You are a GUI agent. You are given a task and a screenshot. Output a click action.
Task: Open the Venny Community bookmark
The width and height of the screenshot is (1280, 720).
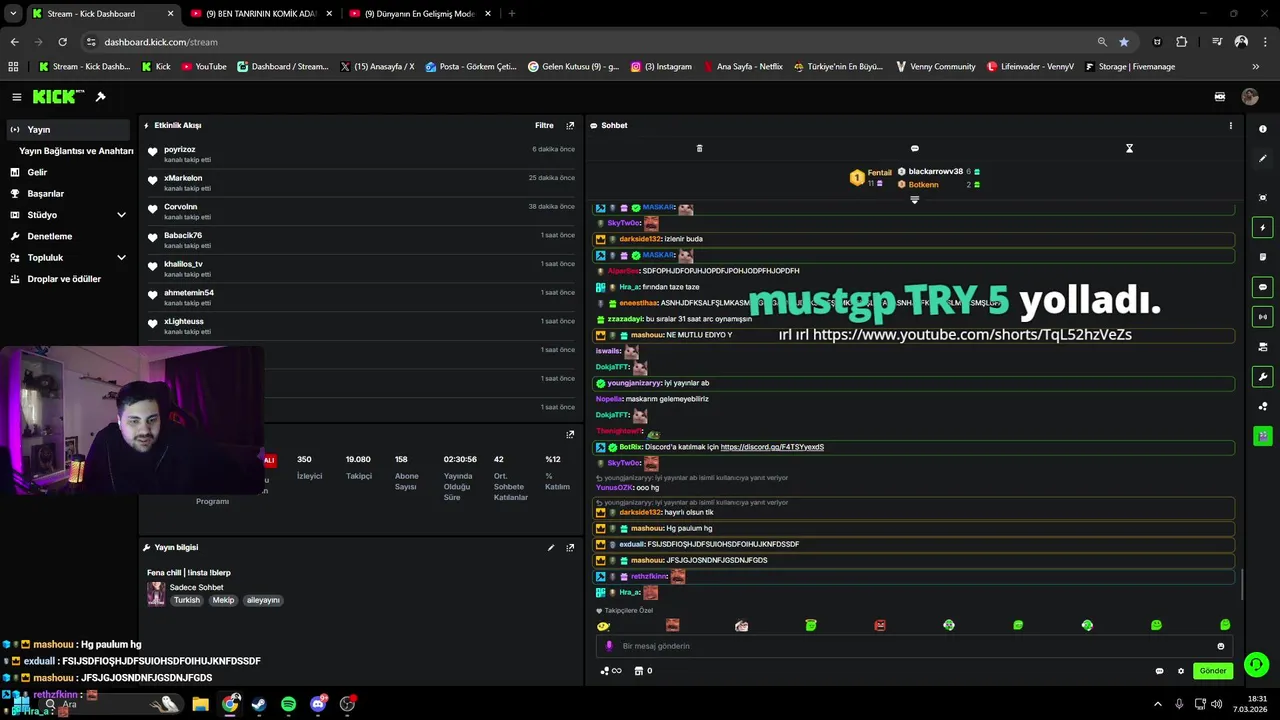click(x=935, y=67)
